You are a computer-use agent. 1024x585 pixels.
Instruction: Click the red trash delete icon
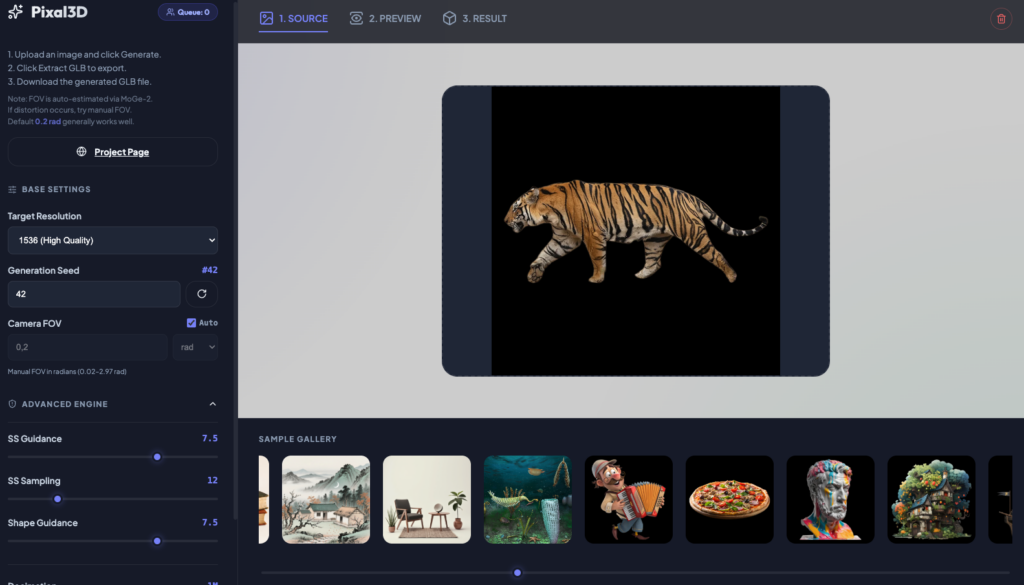[x=1001, y=19]
